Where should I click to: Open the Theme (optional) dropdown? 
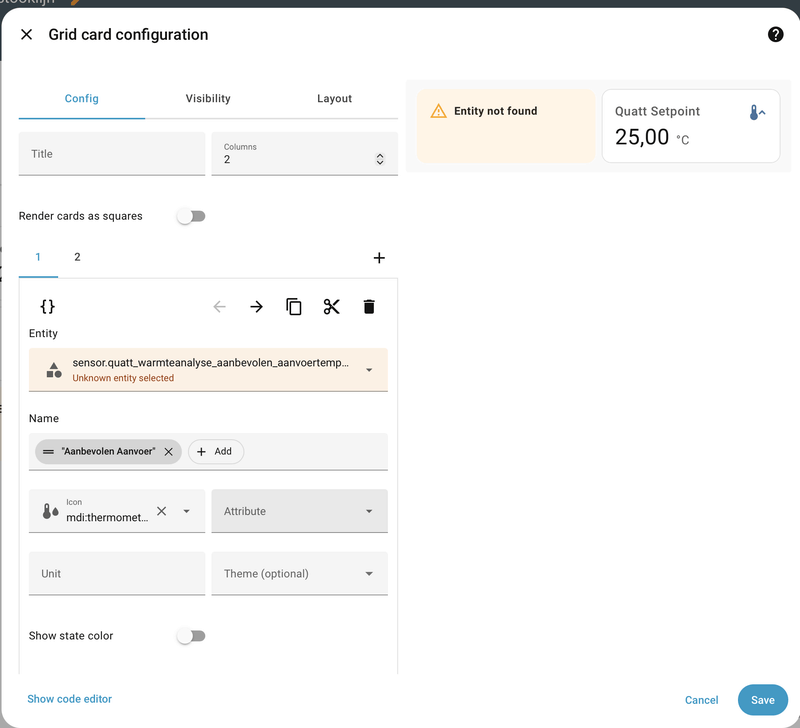pos(369,574)
